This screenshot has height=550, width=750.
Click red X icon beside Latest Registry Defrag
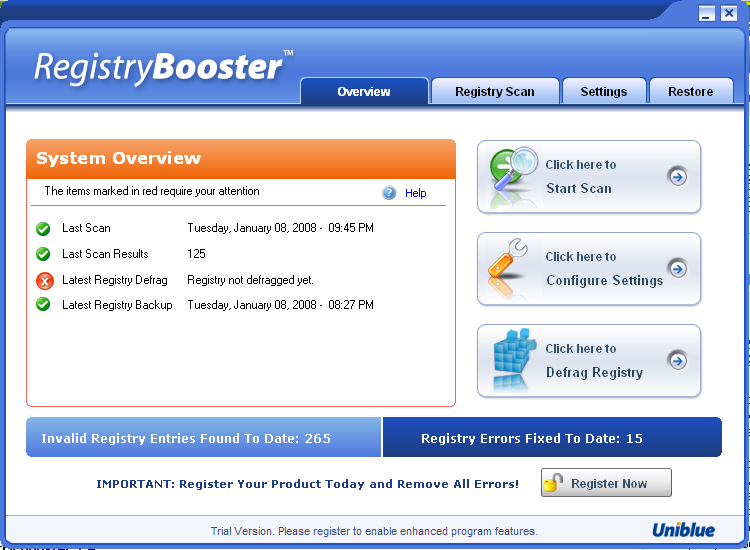(x=44, y=281)
